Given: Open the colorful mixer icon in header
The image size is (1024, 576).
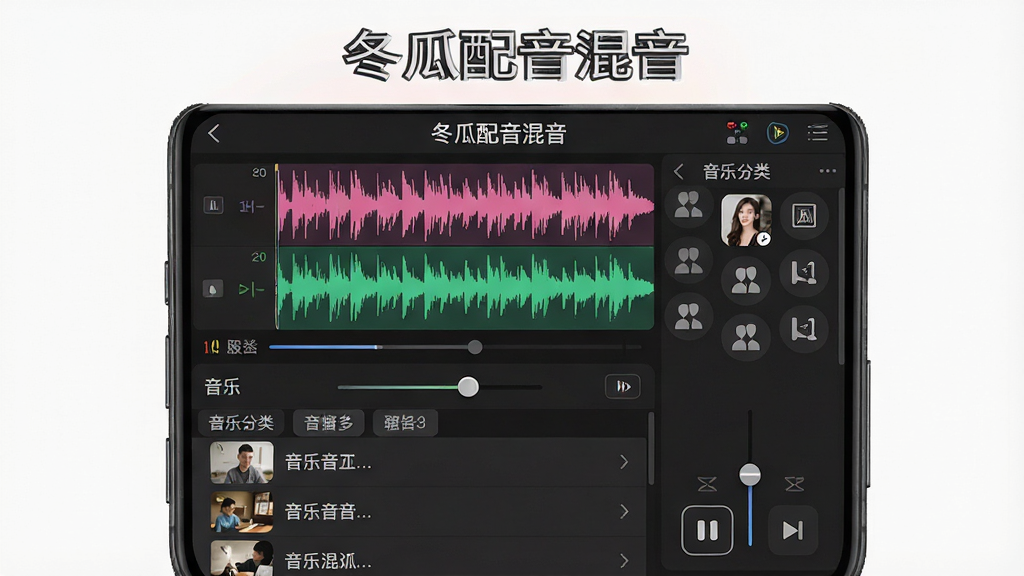Looking at the screenshot, I should [737, 133].
